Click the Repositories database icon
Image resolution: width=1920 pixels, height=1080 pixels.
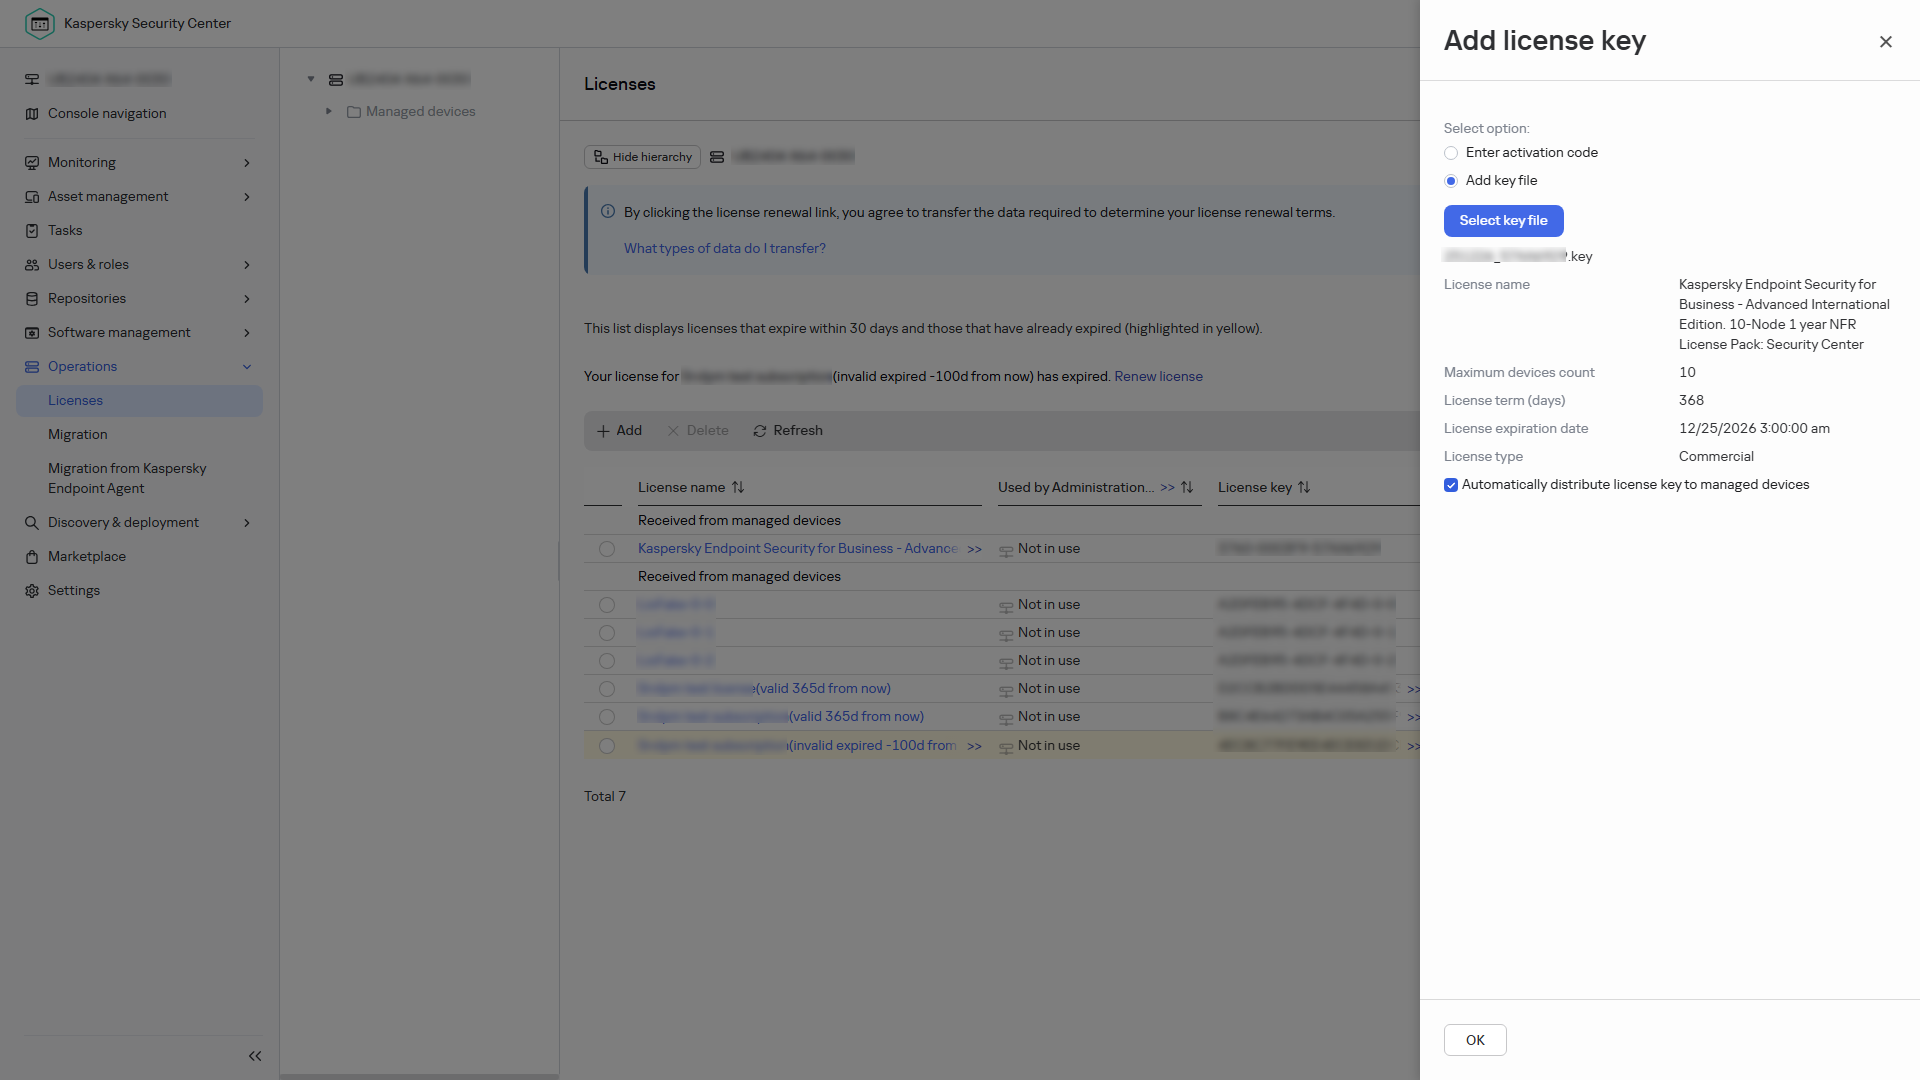(32, 299)
